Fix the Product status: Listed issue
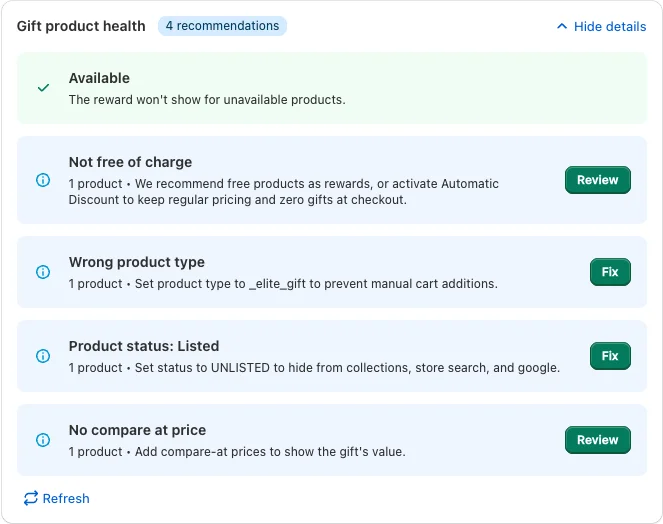This screenshot has height=524, width=663. (x=610, y=356)
